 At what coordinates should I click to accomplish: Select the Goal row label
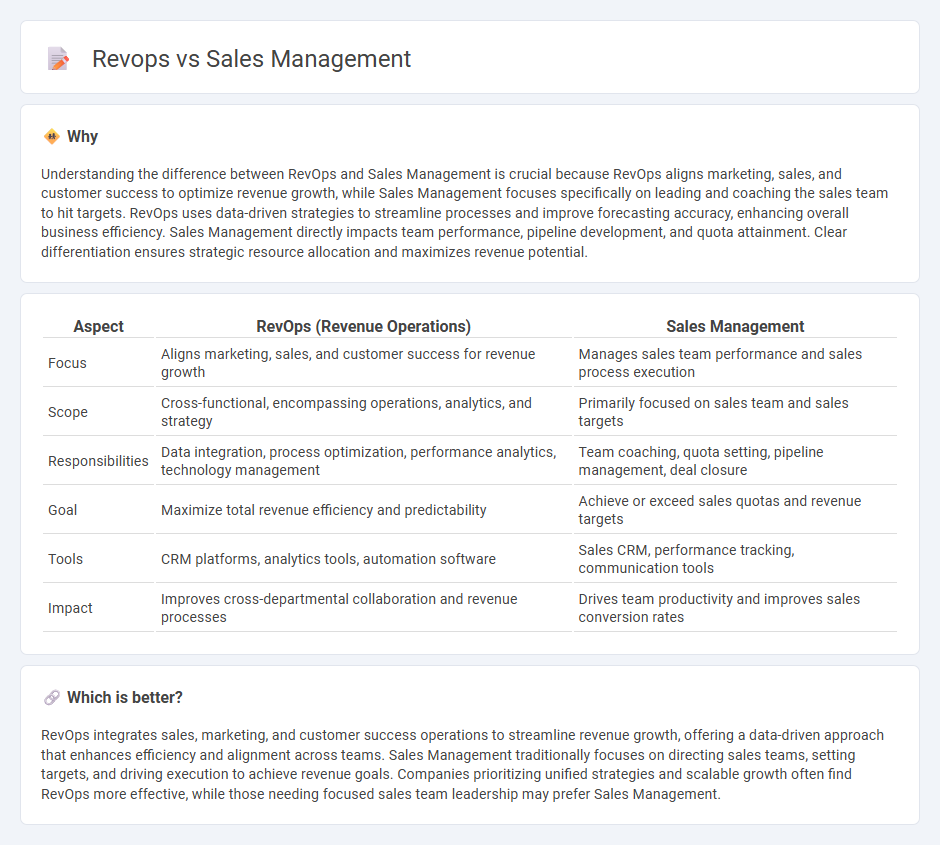point(62,510)
